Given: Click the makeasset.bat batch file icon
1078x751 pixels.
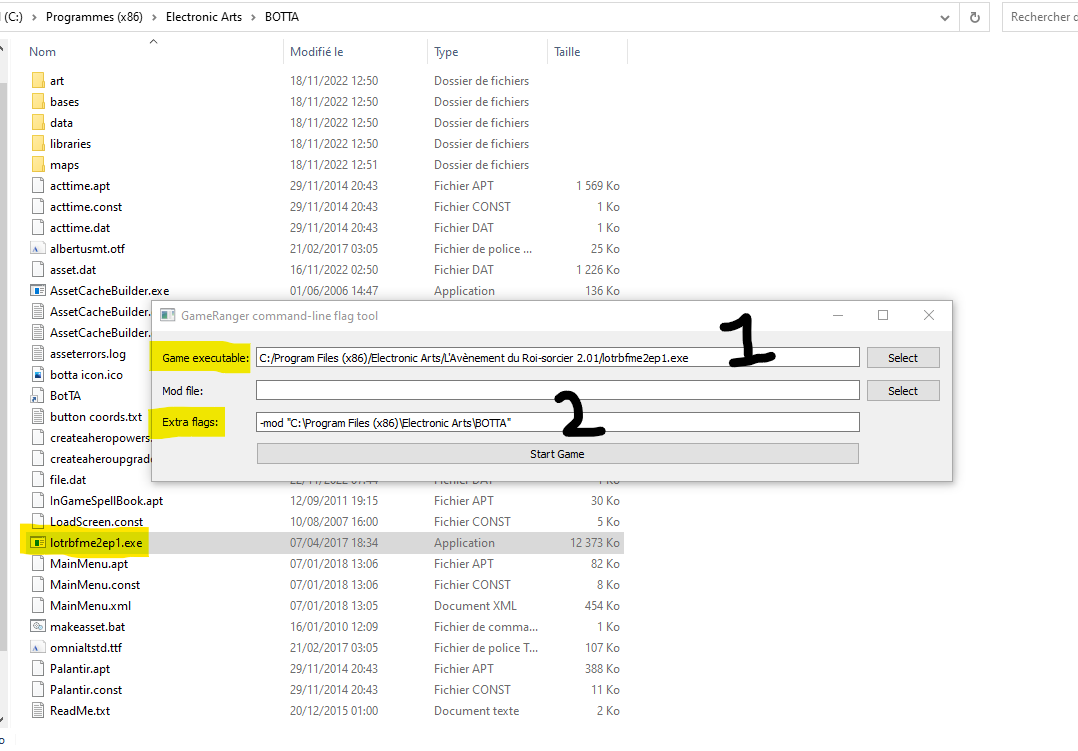Looking at the screenshot, I should (x=38, y=627).
